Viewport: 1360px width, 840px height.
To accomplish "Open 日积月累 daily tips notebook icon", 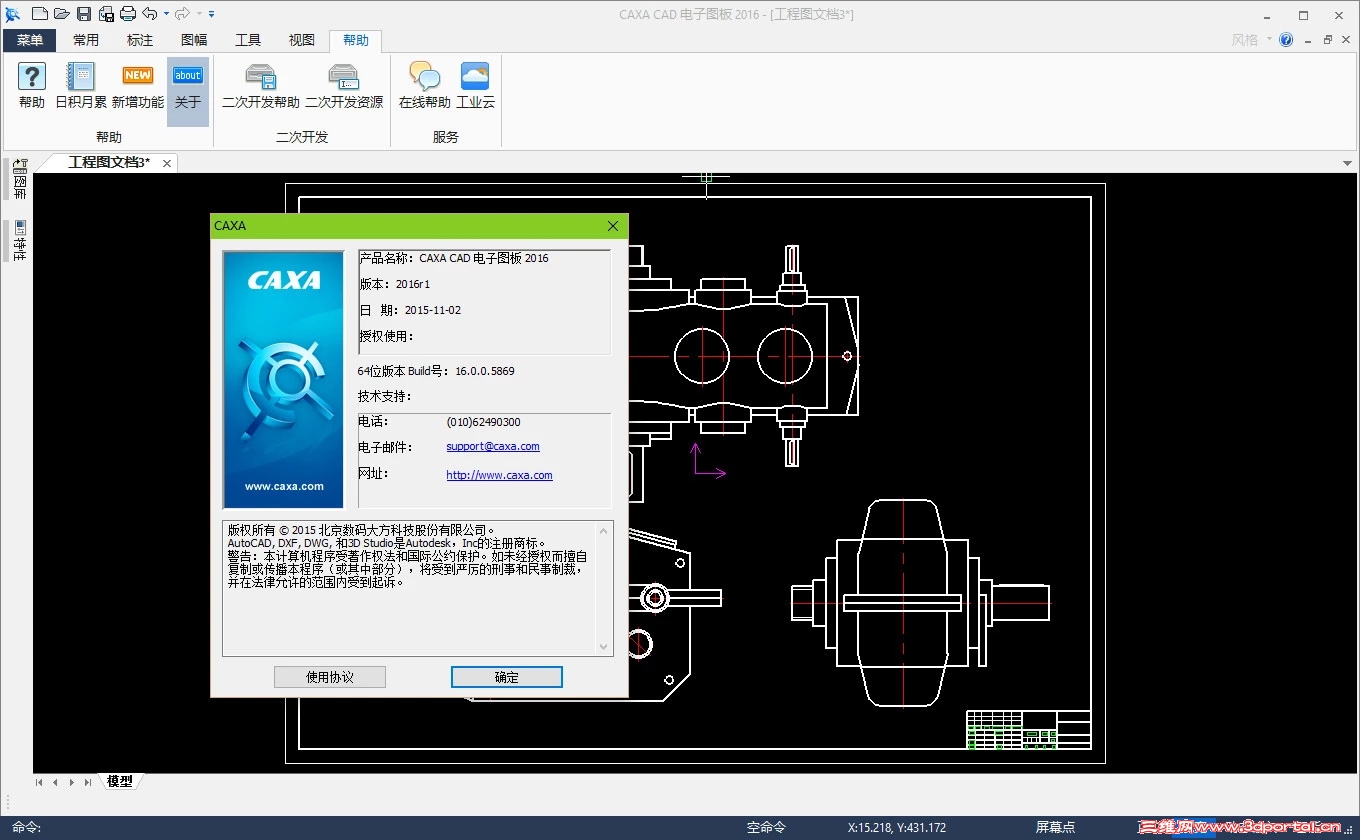I will click(81, 86).
